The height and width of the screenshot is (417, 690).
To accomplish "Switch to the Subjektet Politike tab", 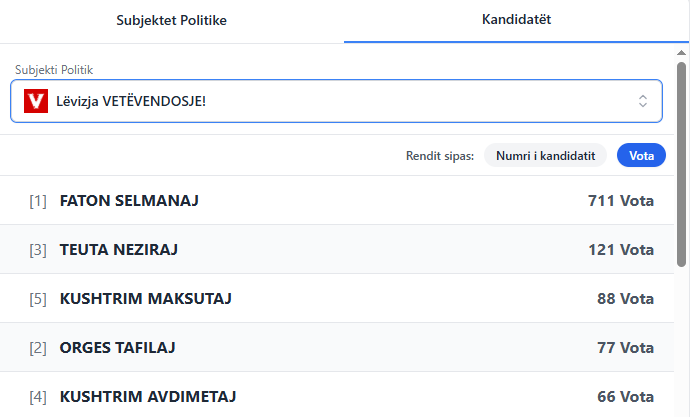I will (x=172, y=20).
